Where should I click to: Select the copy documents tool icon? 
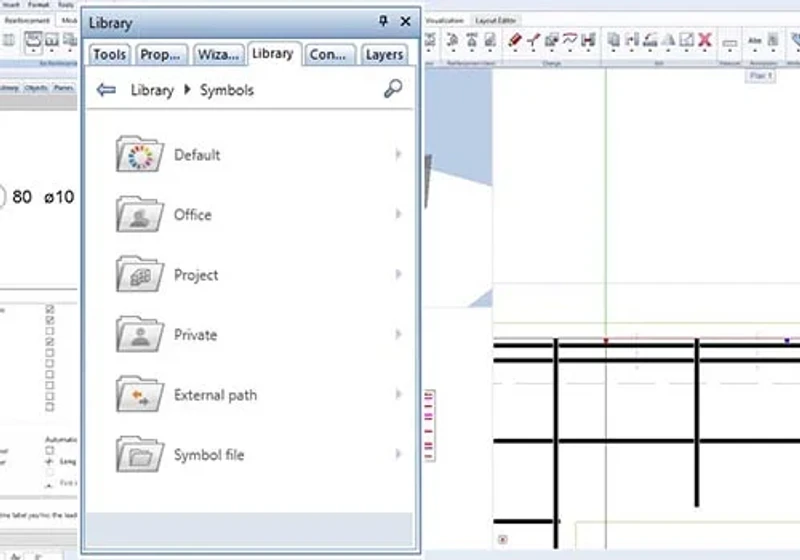click(614, 40)
